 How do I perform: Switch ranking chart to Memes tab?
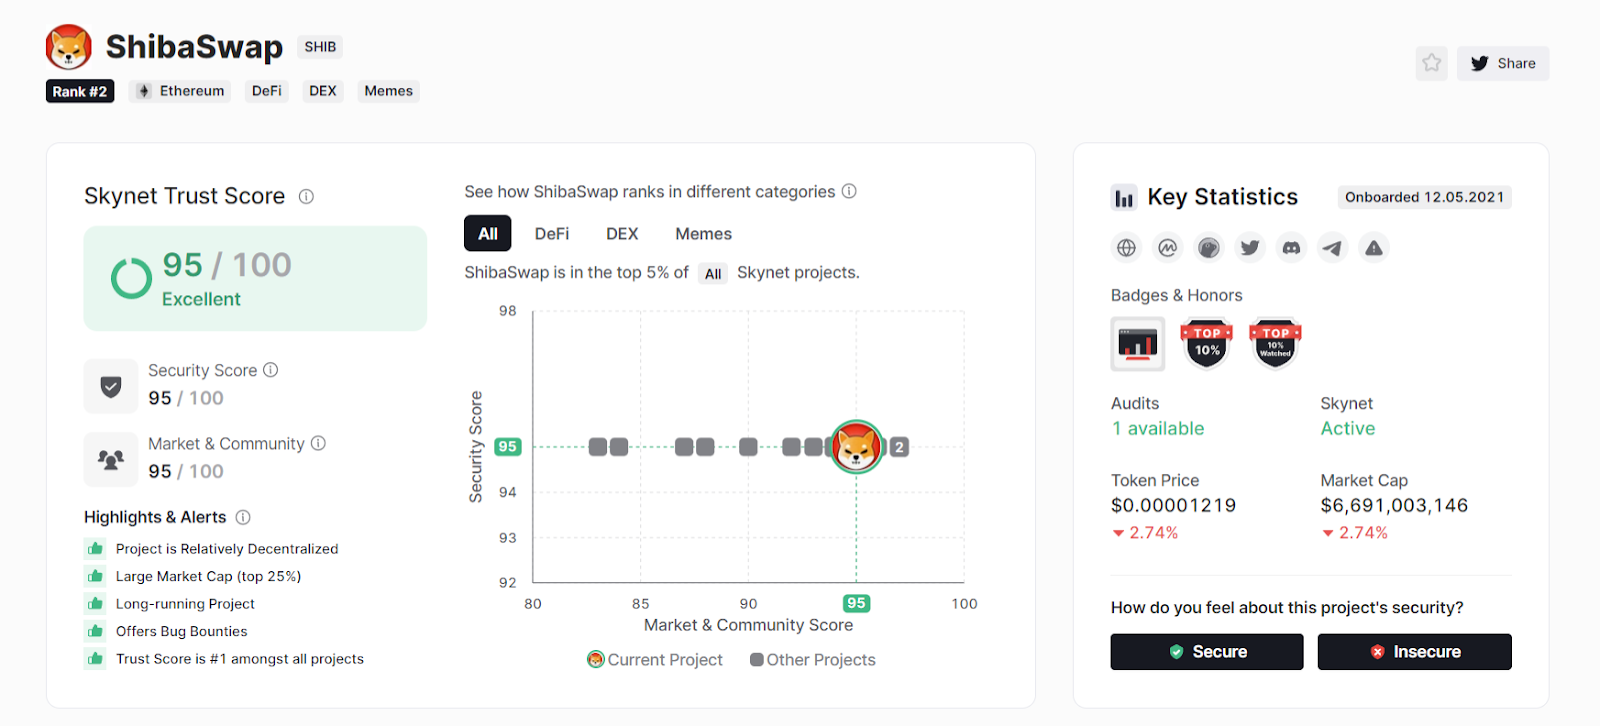click(703, 234)
